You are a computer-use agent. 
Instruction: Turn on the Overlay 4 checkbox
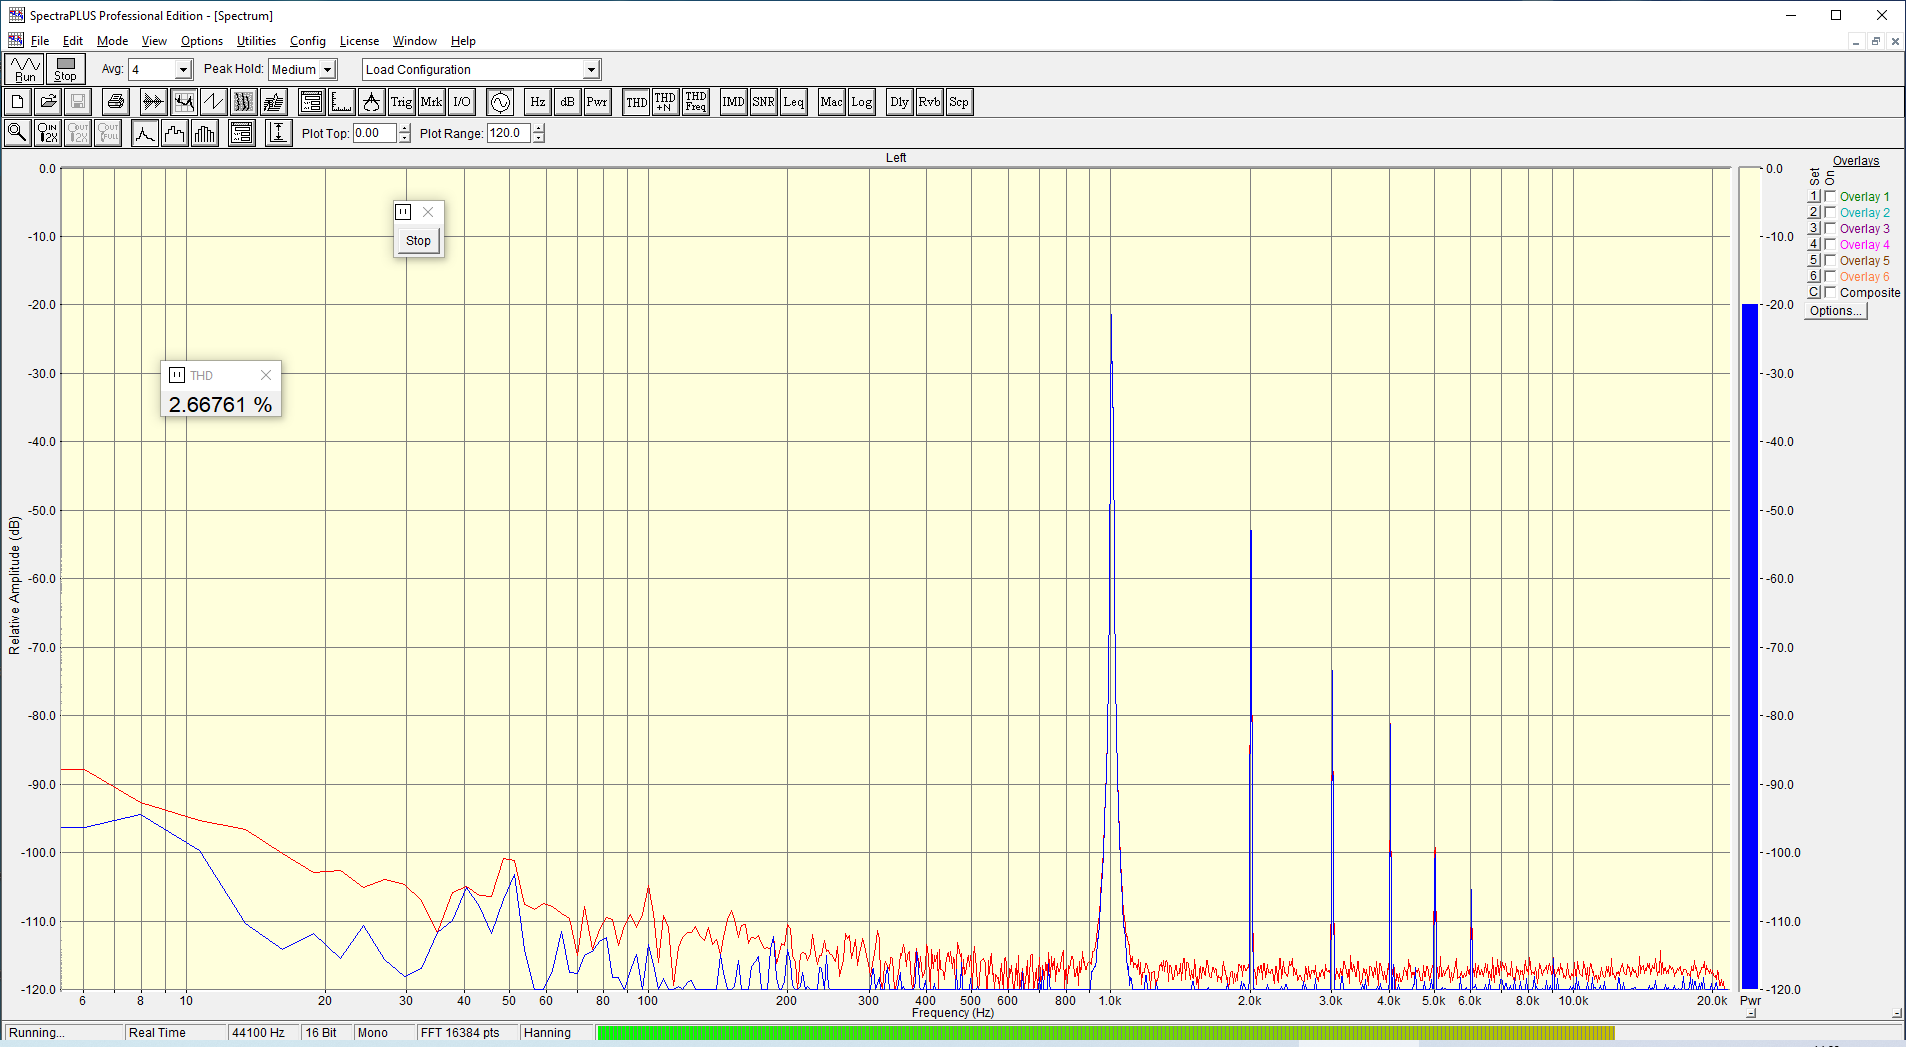1830,245
